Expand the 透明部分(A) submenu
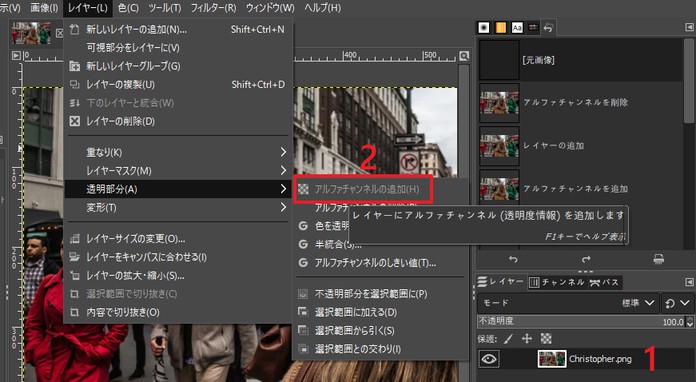The width and height of the screenshot is (696, 382). [178, 189]
